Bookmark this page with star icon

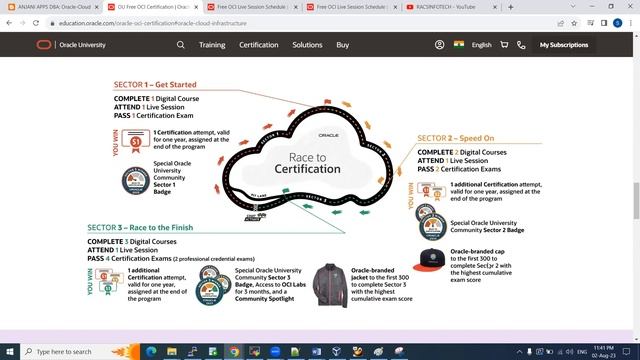click(x=574, y=23)
